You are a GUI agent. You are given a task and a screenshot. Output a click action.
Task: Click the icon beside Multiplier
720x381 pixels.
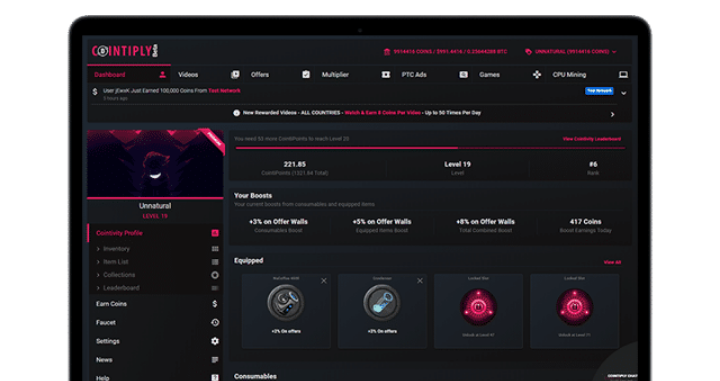(386, 74)
